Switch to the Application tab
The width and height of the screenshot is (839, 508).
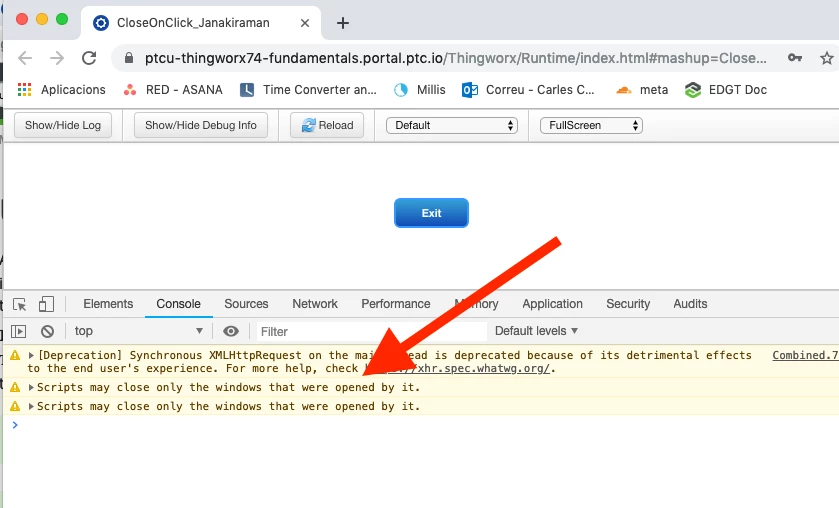click(552, 304)
